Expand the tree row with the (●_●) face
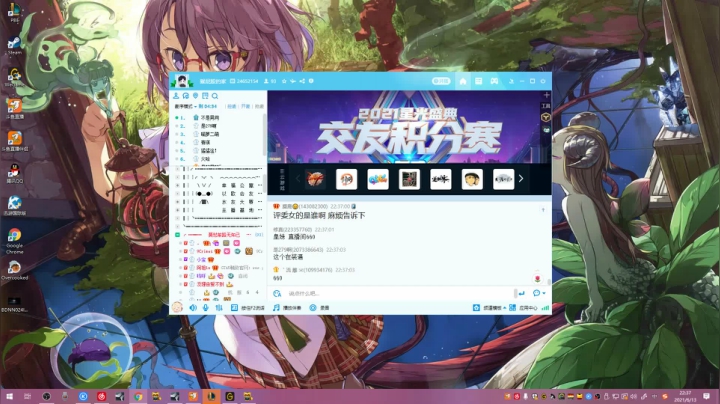Image resolution: width=720 pixels, height=404 pixels. click(178, 194)
